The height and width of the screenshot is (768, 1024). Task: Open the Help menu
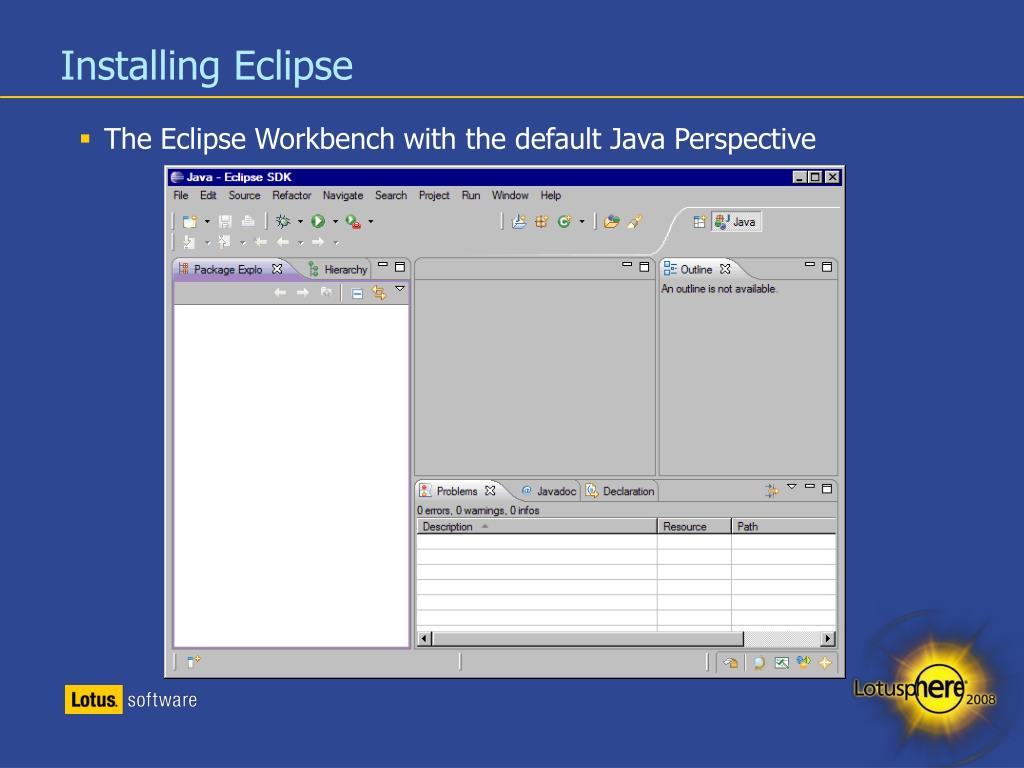click(x=551, y=195)
